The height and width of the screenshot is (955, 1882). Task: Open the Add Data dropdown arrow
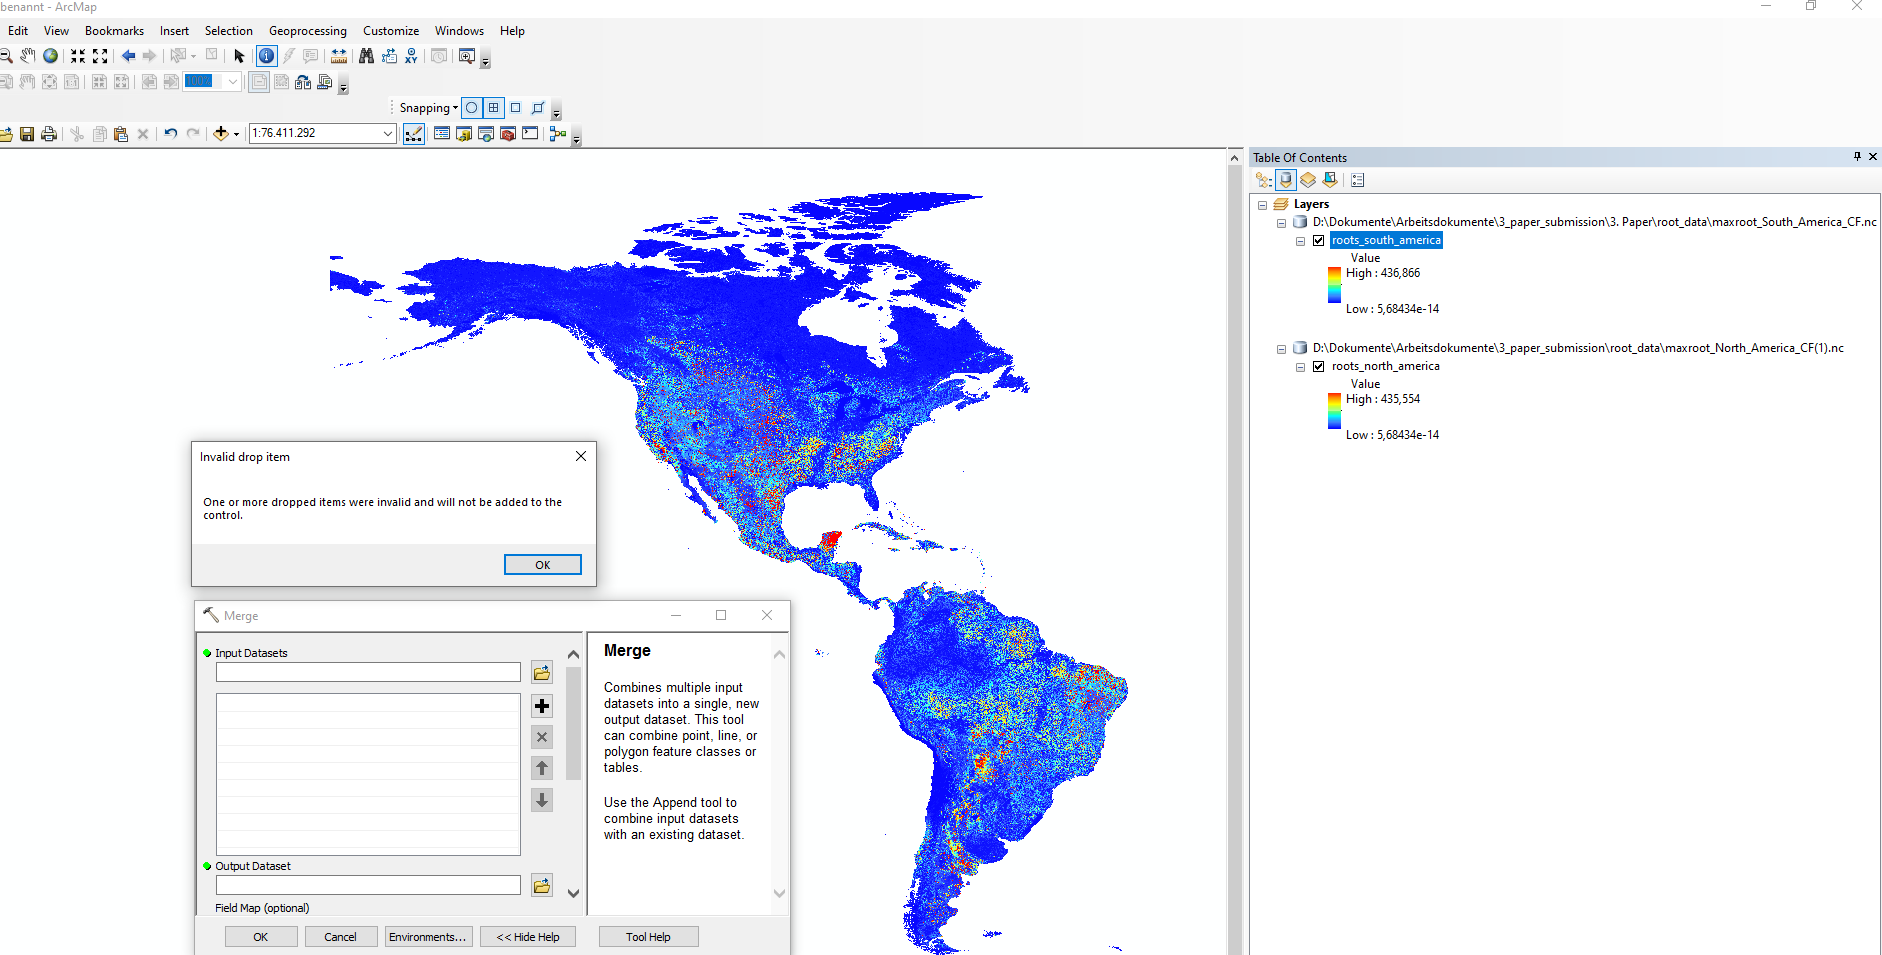[236, 134]
